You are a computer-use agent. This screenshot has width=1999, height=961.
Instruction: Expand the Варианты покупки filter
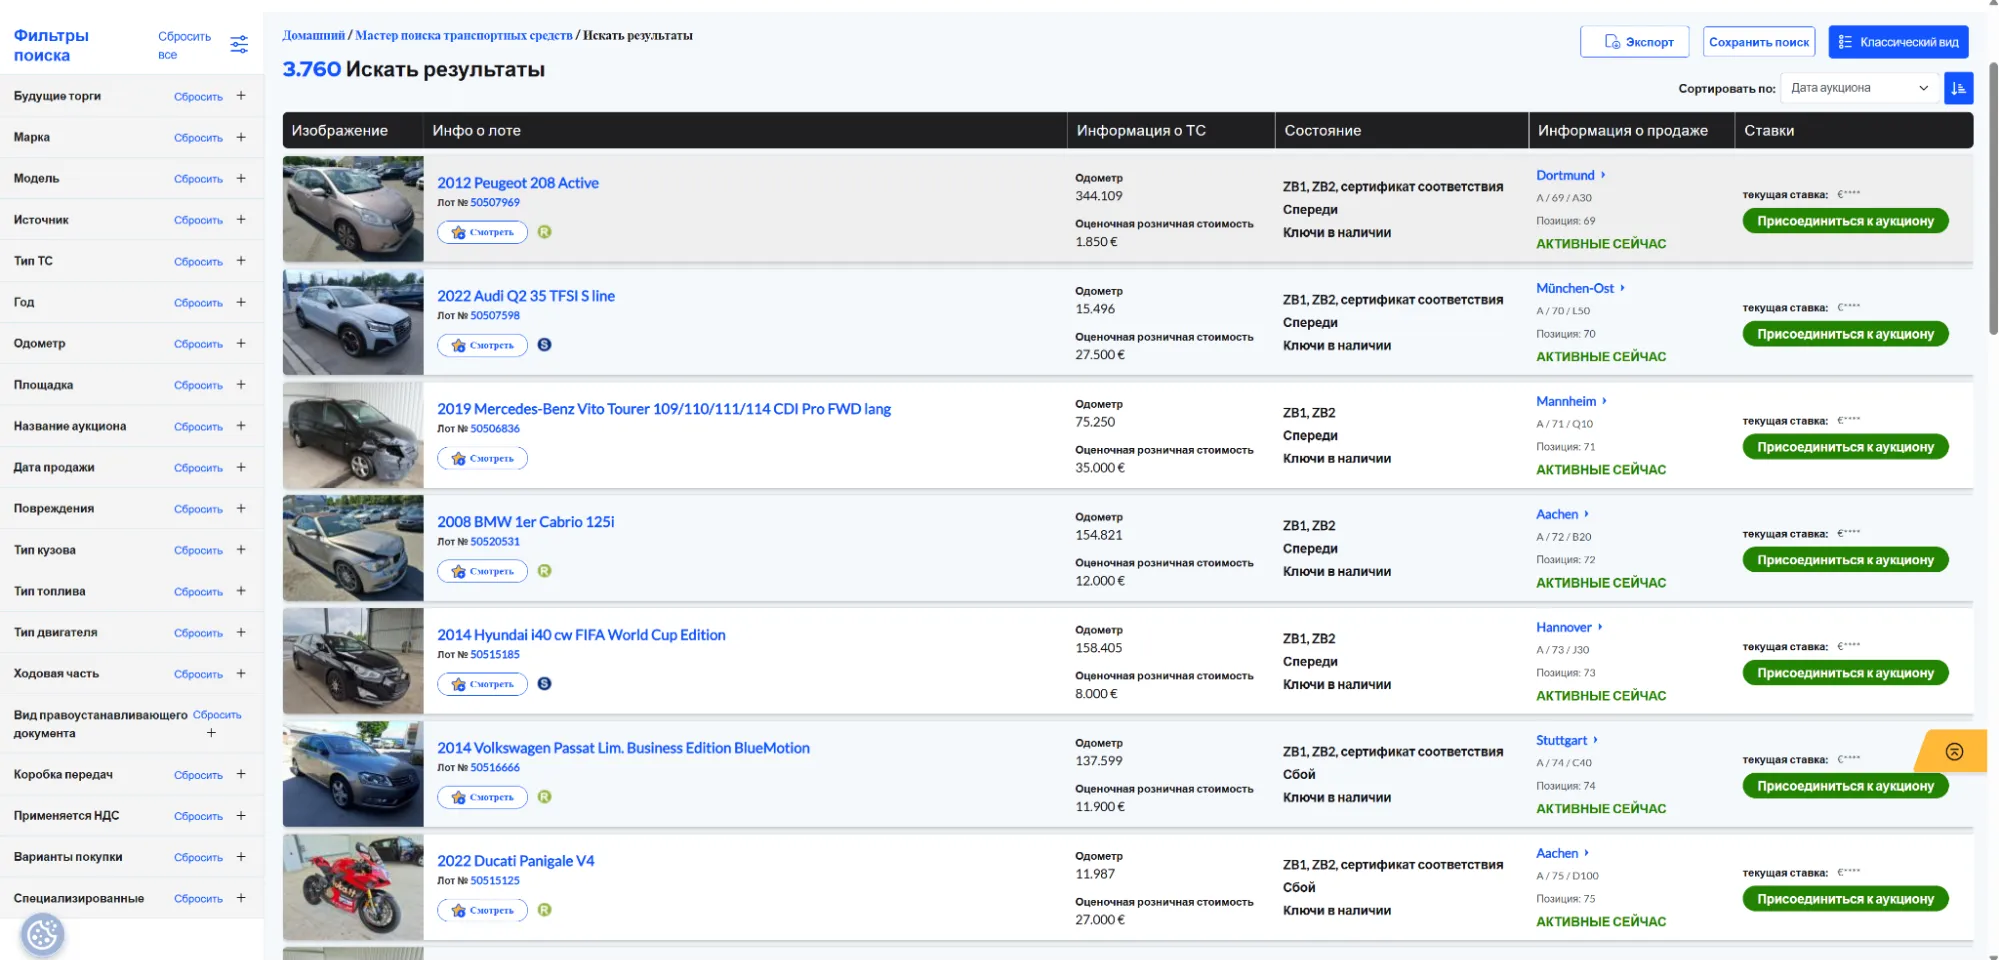(241, 857)
